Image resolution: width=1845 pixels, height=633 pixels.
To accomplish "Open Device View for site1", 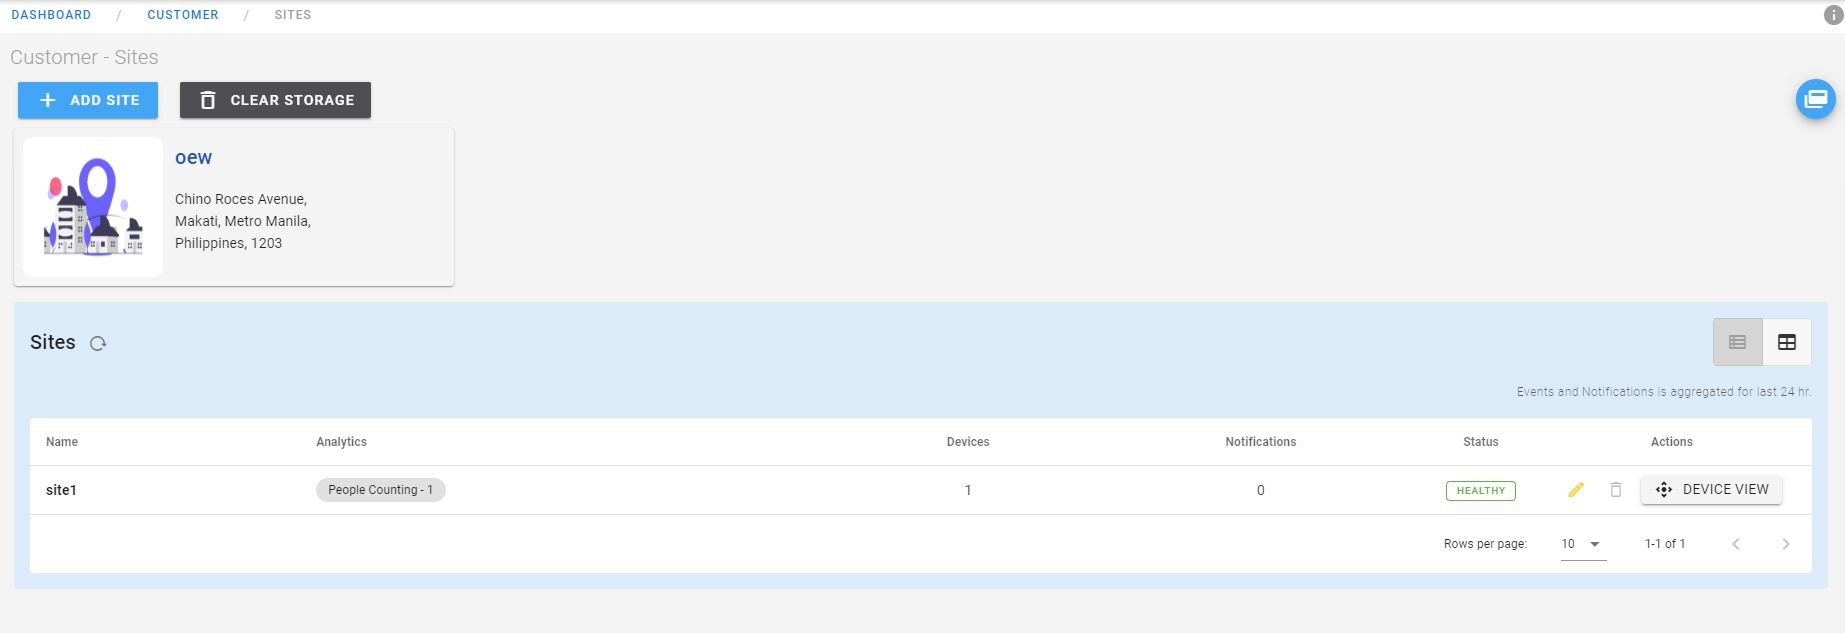I will click(1711, 490).
